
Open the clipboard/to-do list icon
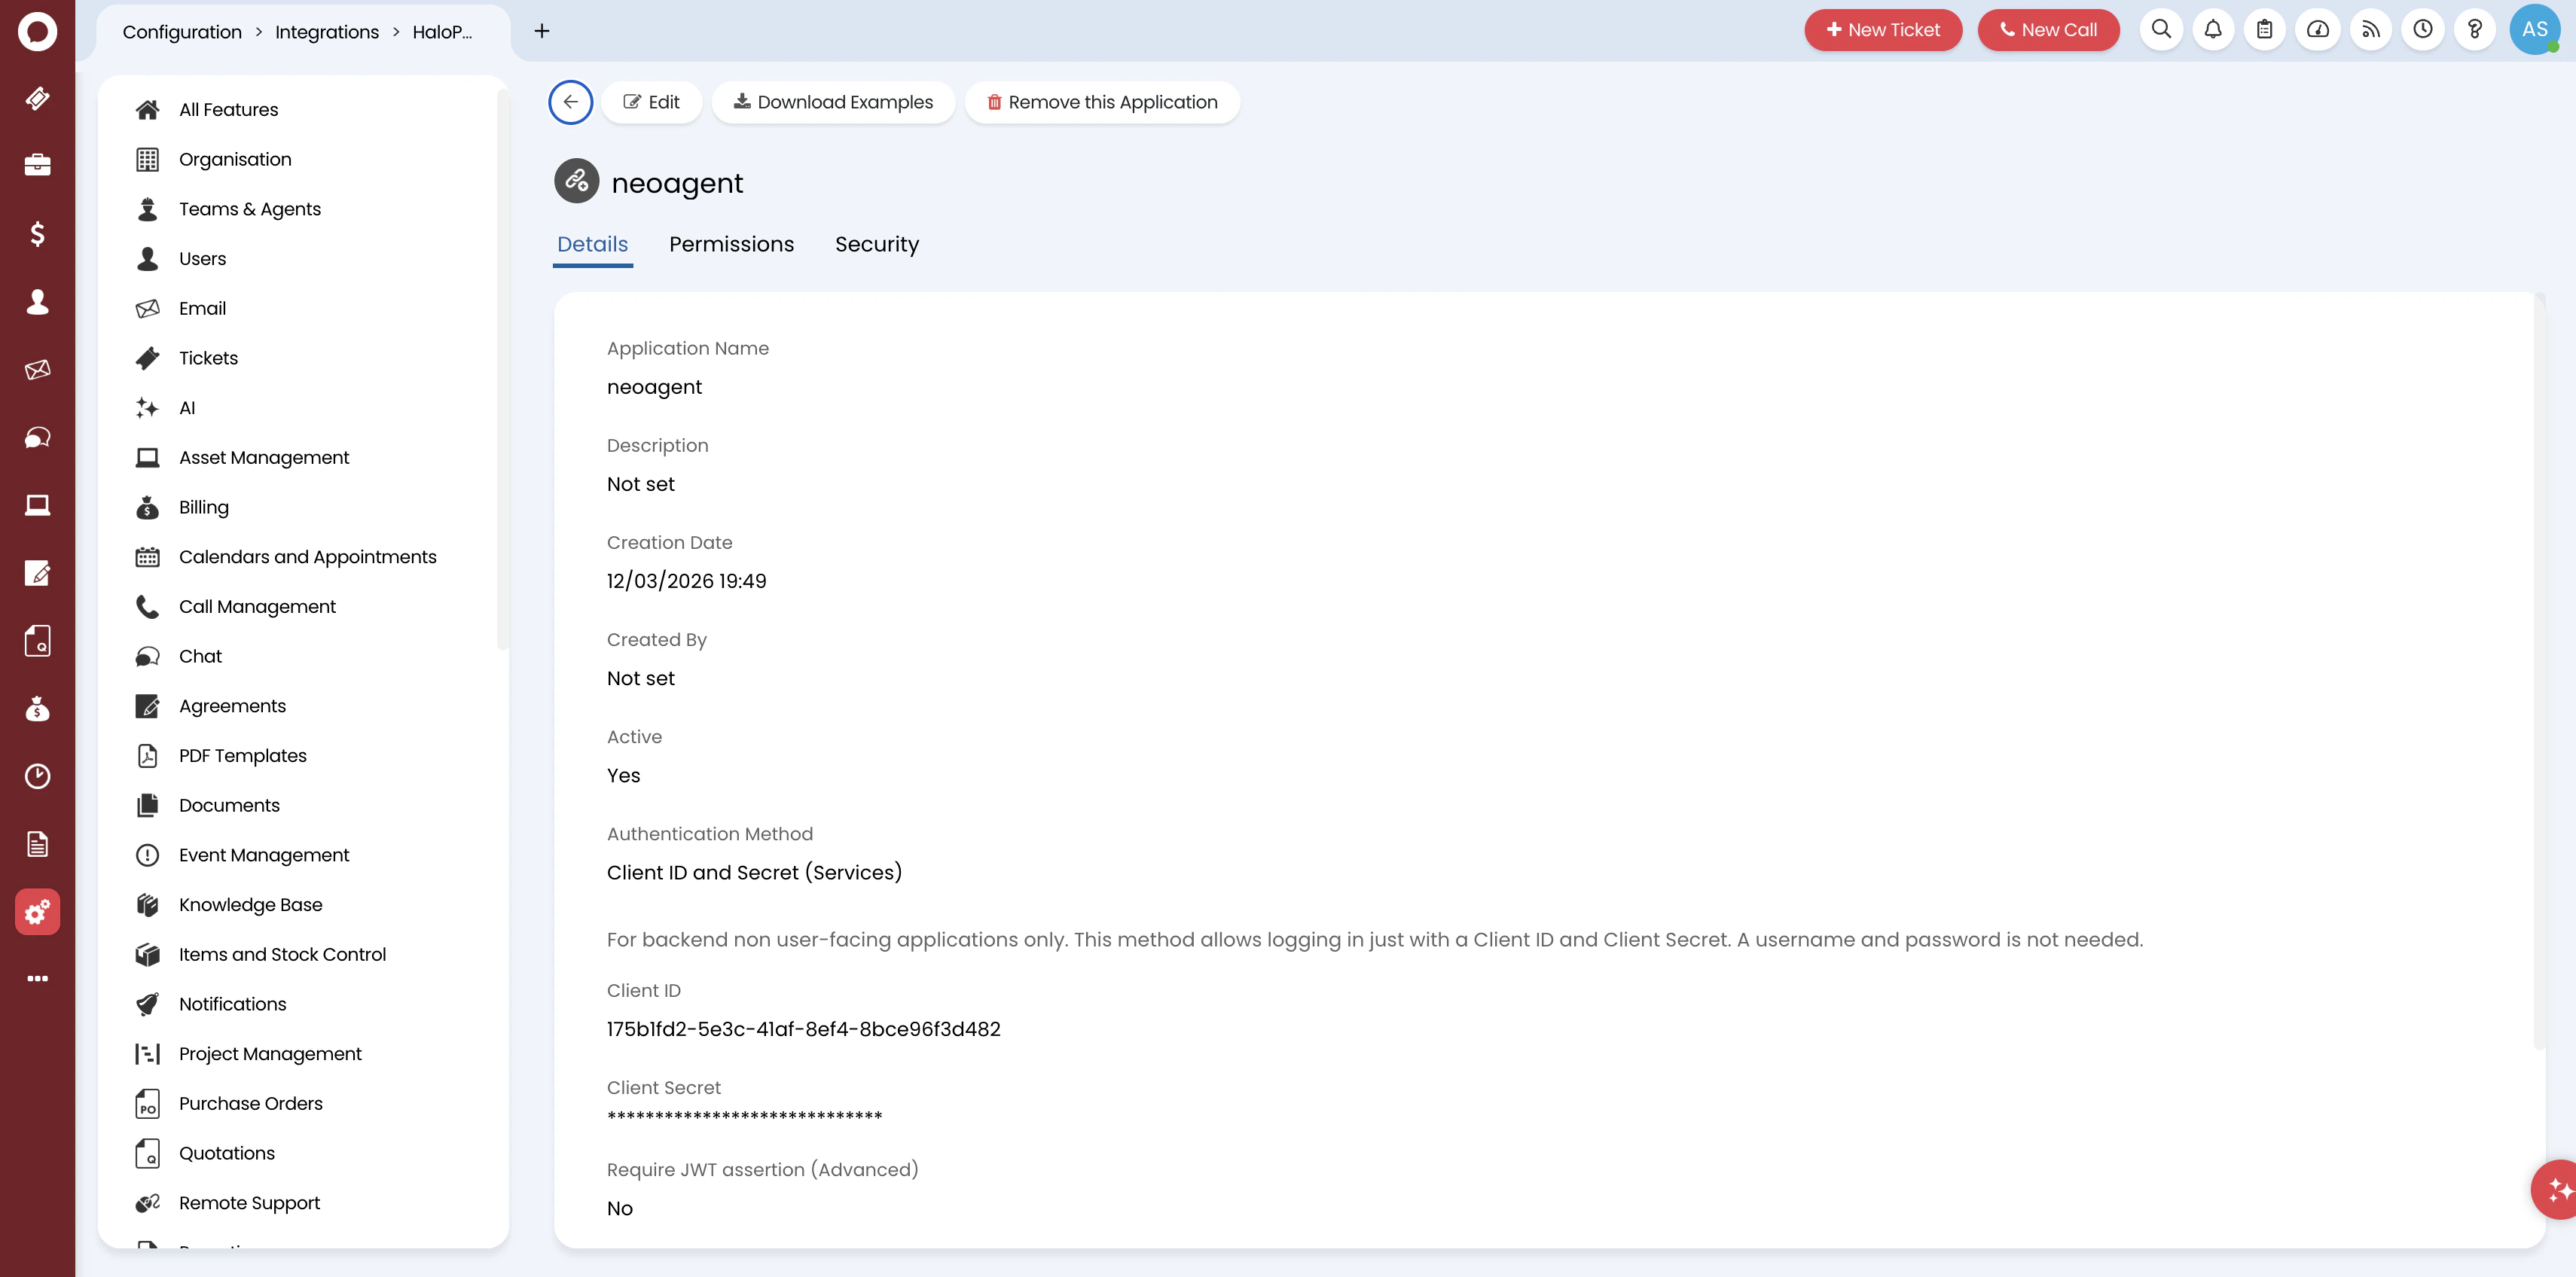point(2265,30)
